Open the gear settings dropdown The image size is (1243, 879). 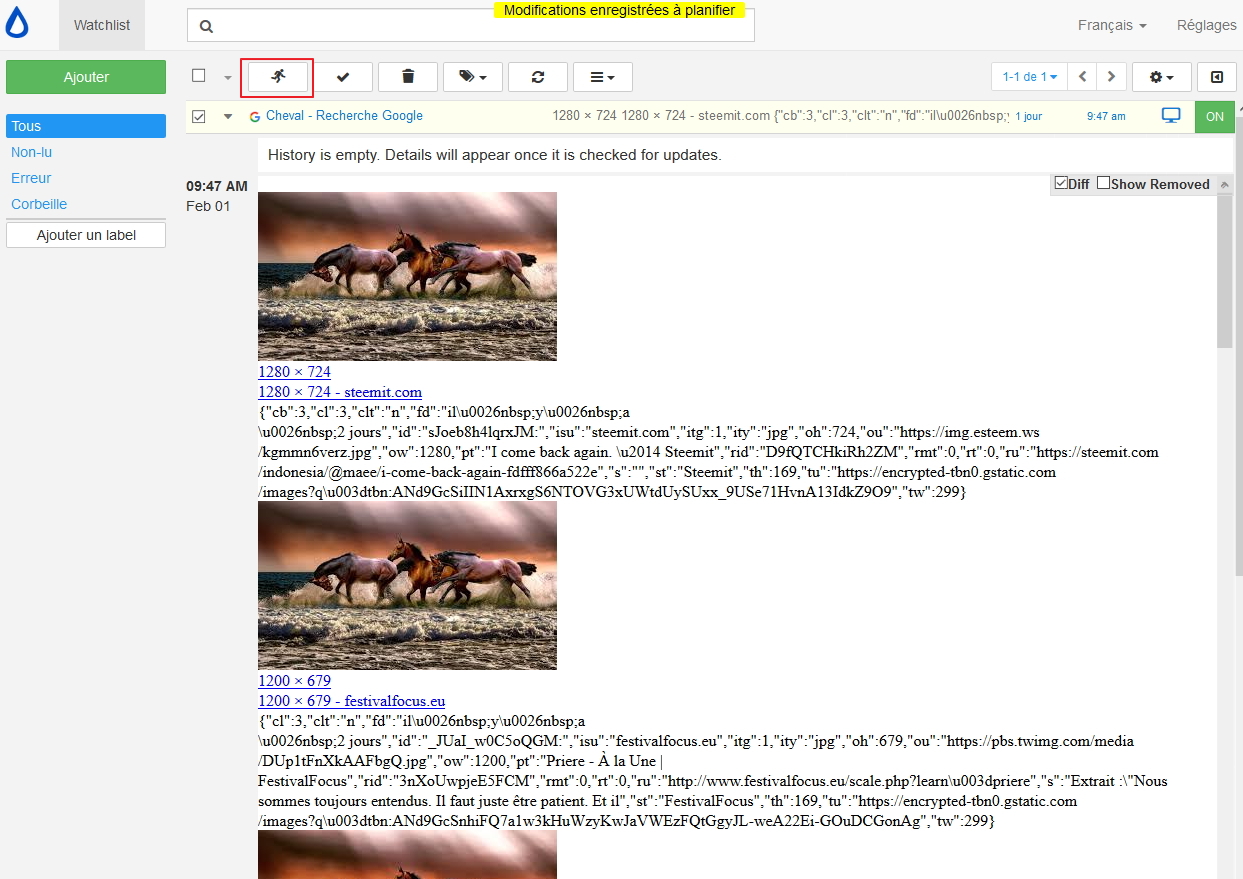click(x=1161, y=77)
